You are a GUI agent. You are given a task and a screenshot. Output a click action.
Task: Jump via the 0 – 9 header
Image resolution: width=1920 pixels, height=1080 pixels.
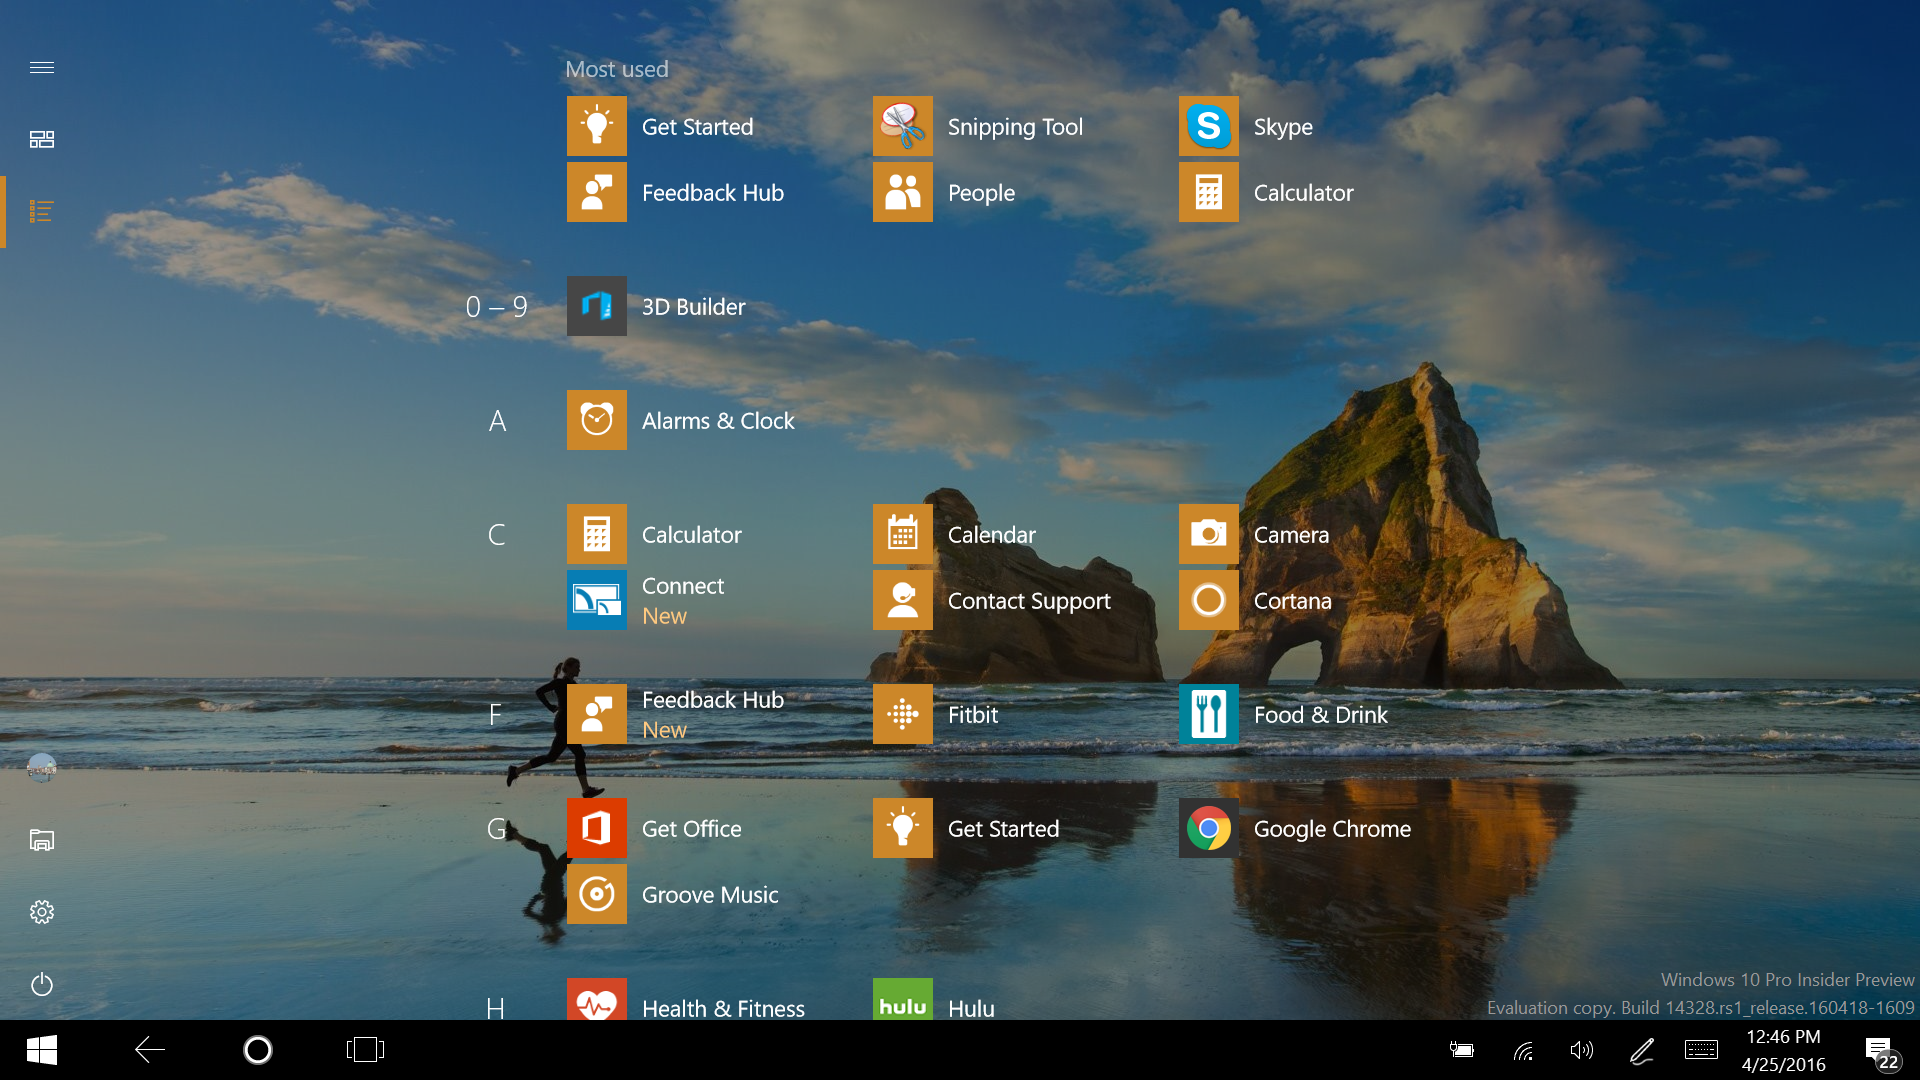[x=496, y=306]
